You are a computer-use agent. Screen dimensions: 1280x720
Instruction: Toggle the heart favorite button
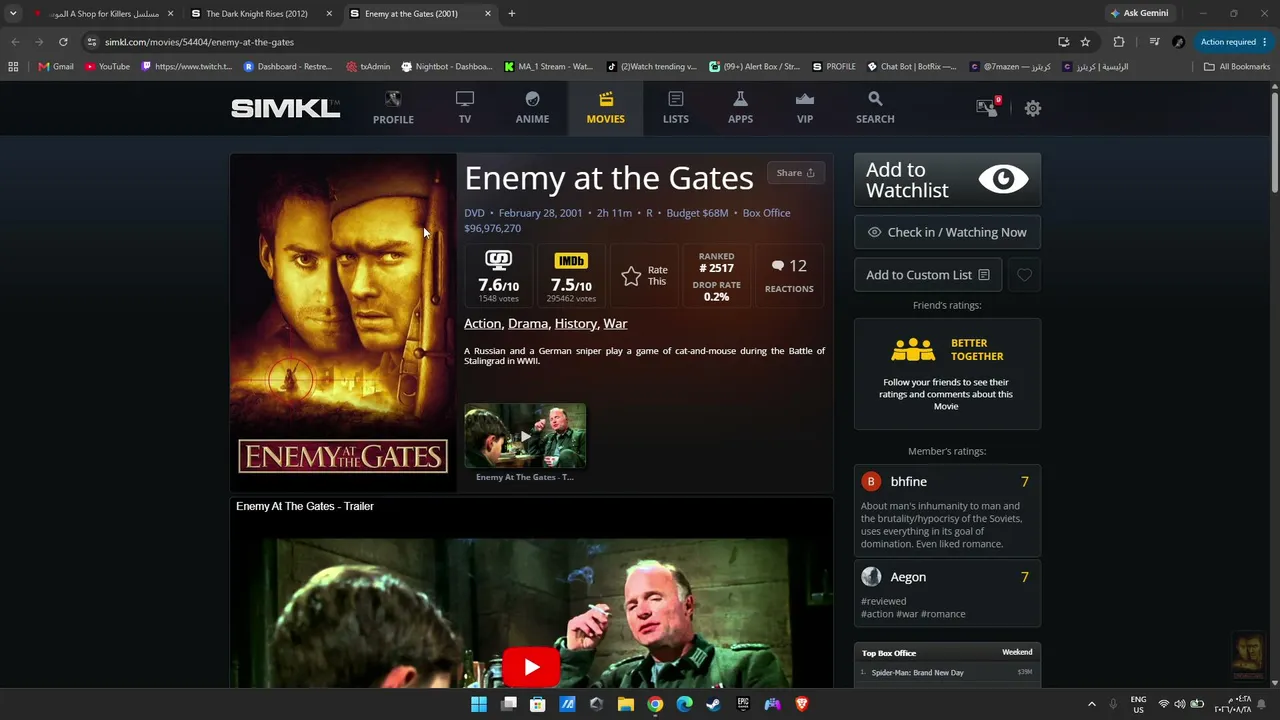pyautogui.click(x=1024, y=275)
